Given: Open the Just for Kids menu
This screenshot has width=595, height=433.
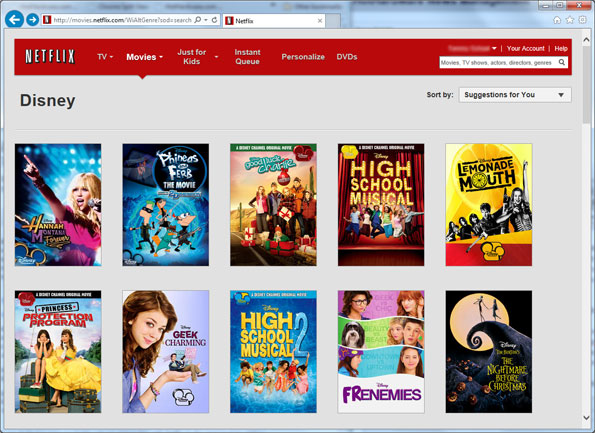Looking at the screenshot, I should click(192, 57).
